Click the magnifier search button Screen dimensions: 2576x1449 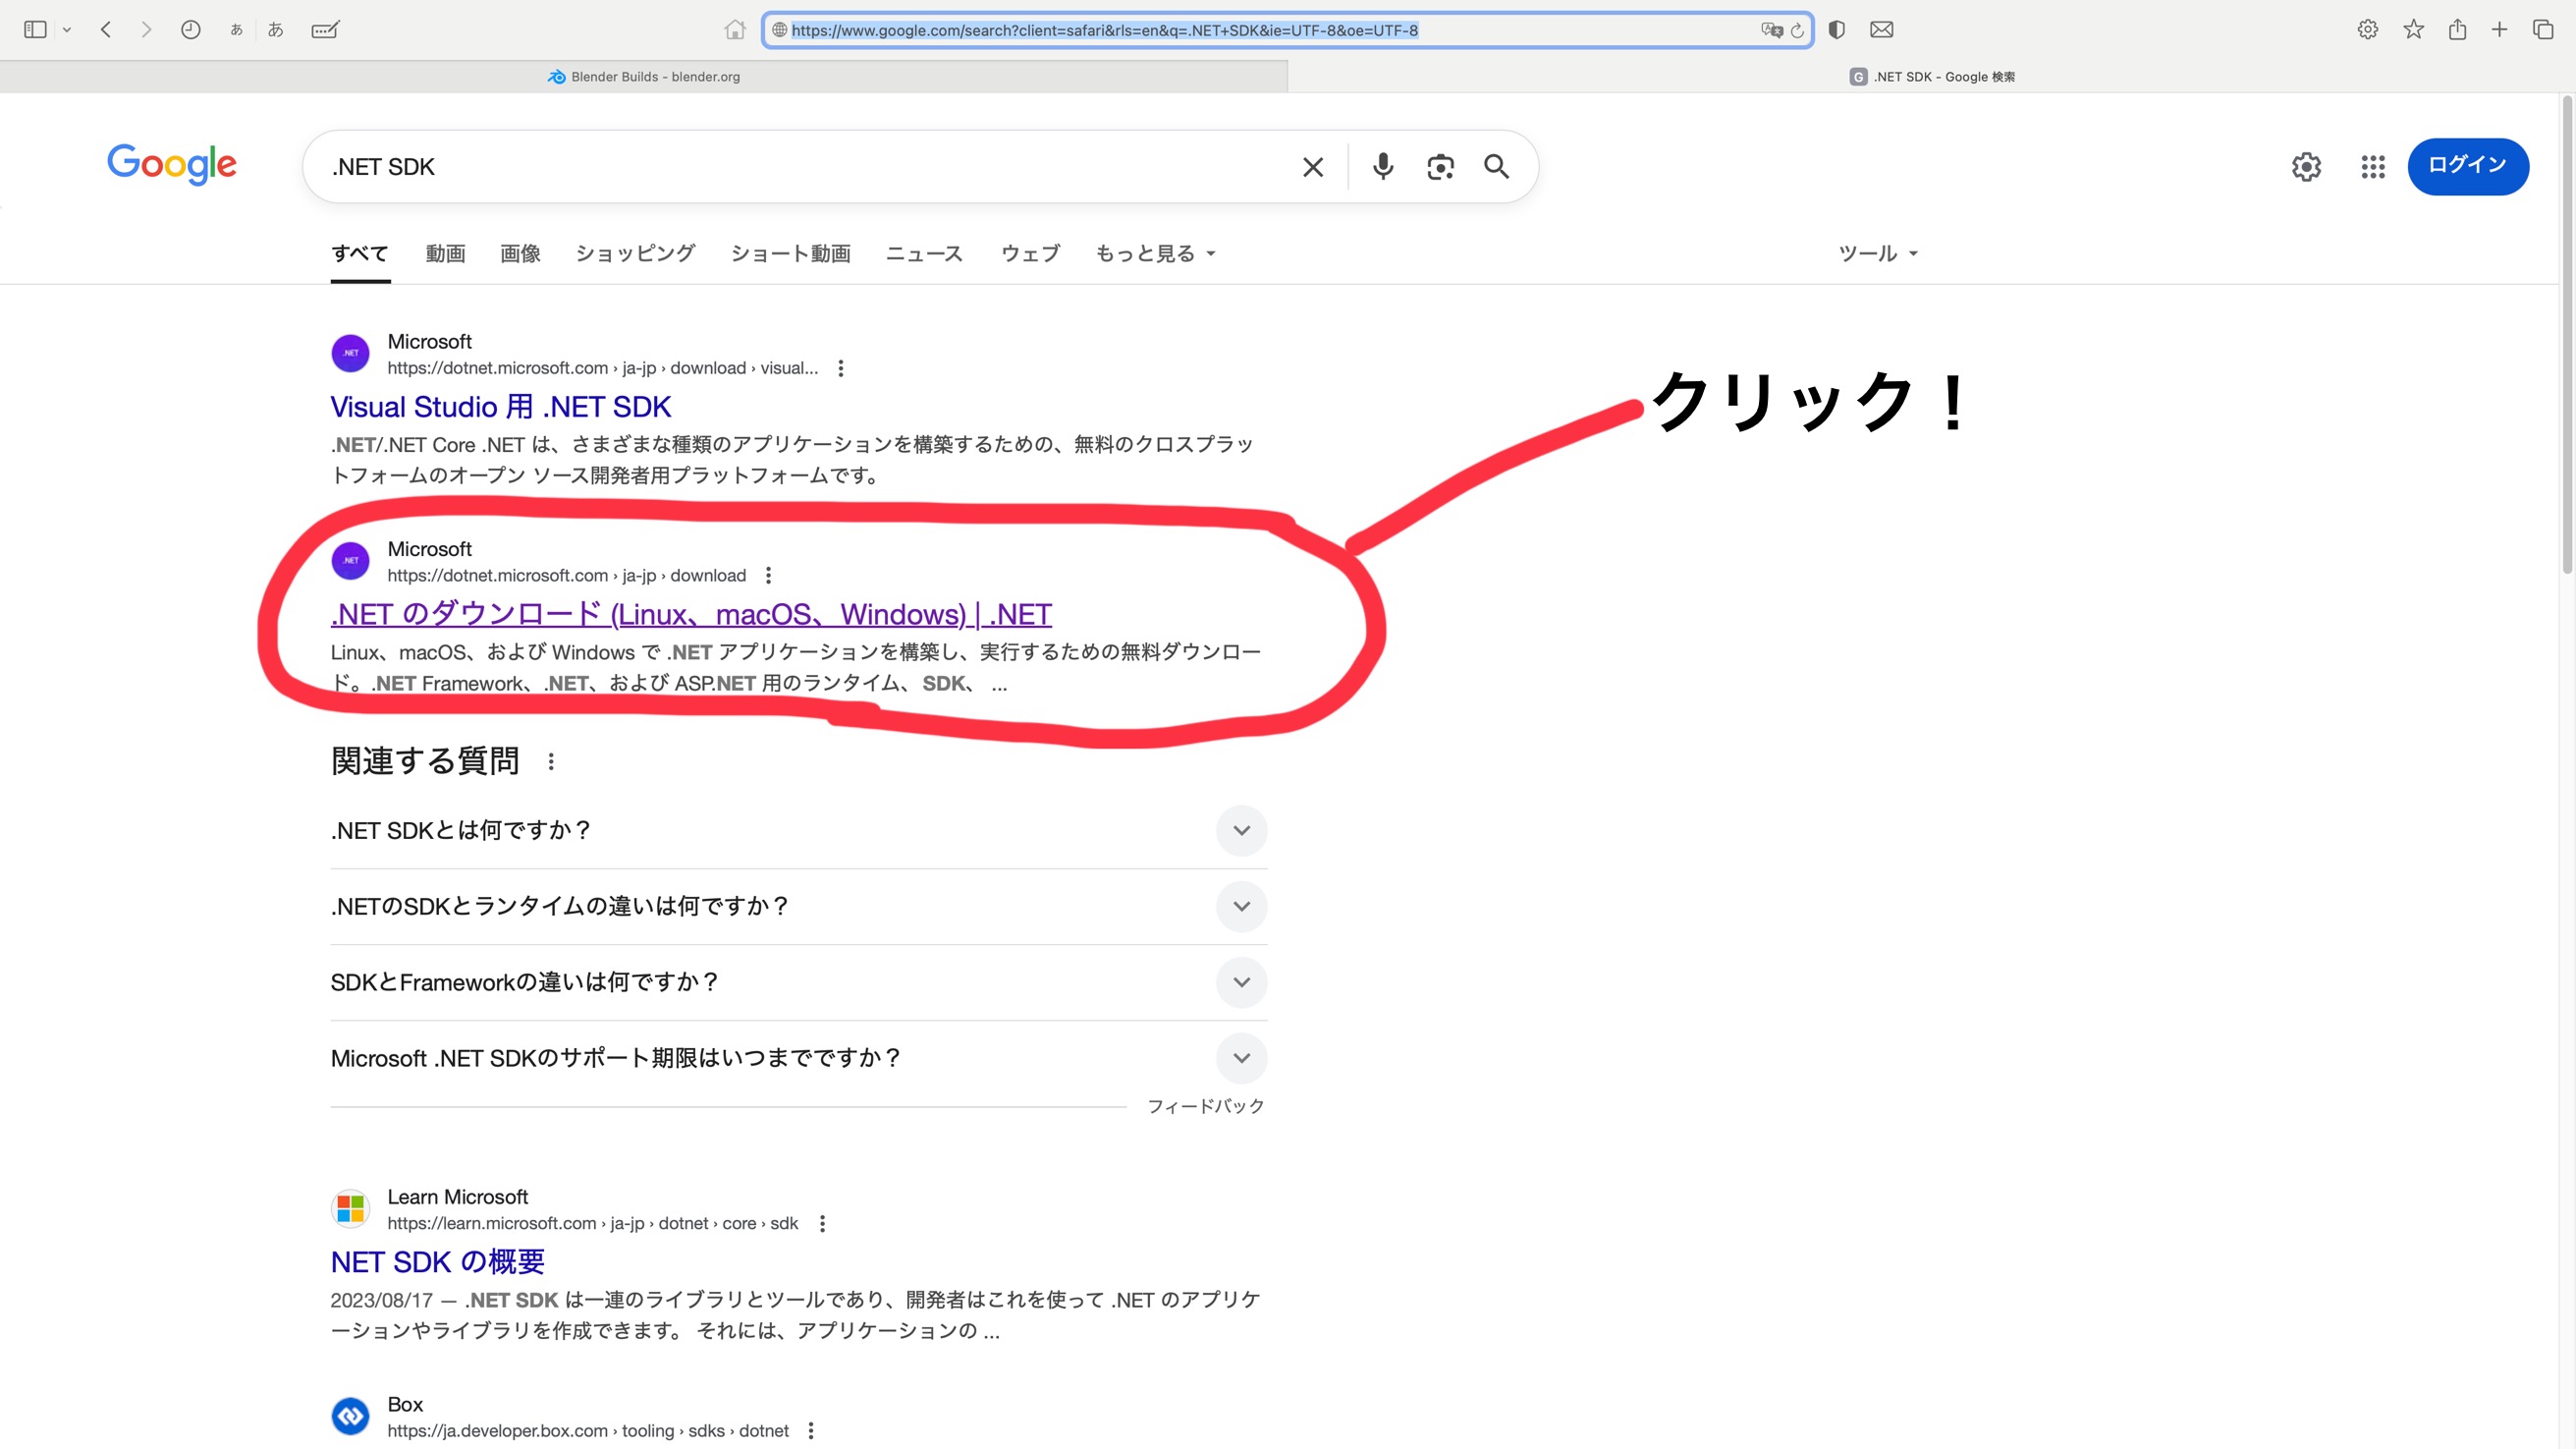coord(1496,166)
